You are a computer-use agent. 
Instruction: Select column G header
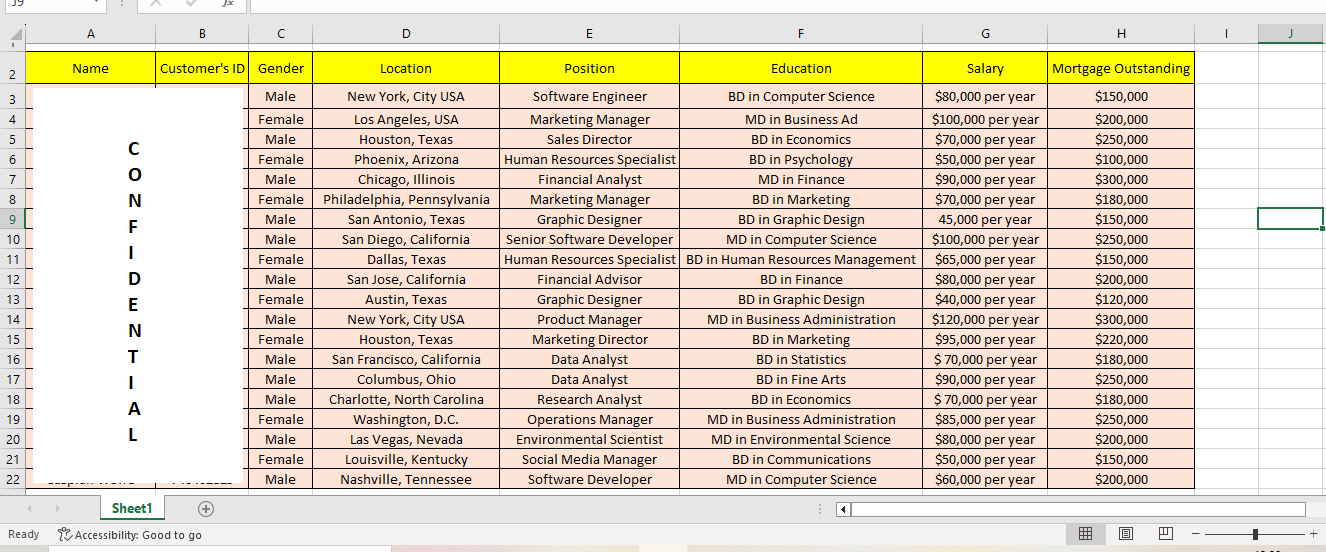pyautogui.click(x=985, y=34)
